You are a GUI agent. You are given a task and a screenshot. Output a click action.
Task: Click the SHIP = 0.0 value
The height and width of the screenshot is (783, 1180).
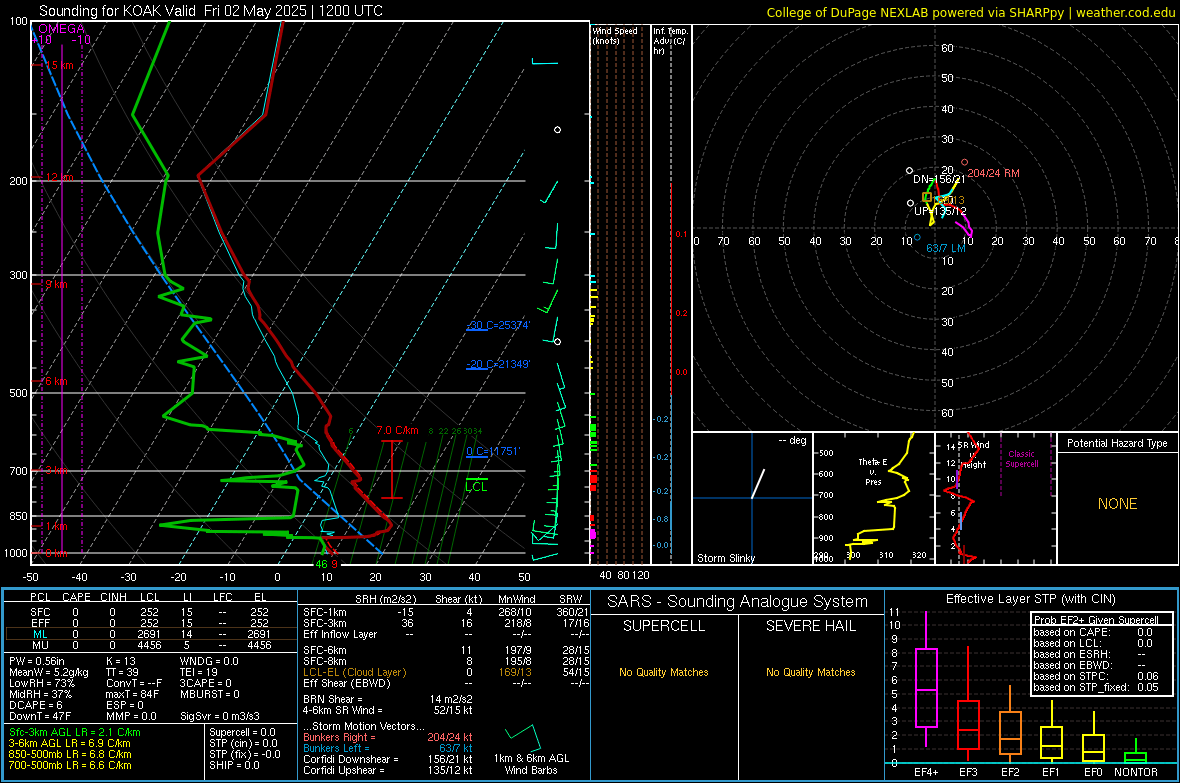click(x=234, y=766)
